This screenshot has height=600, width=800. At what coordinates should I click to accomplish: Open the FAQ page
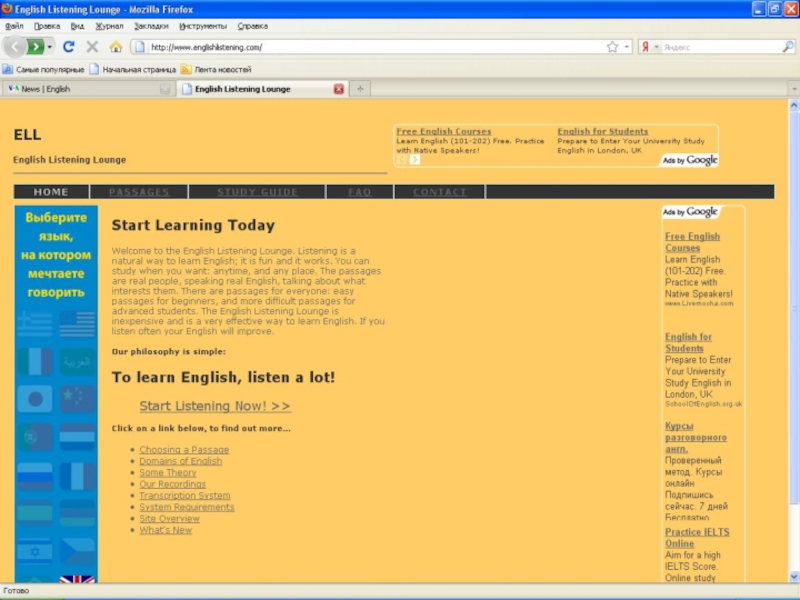[360, 192]
